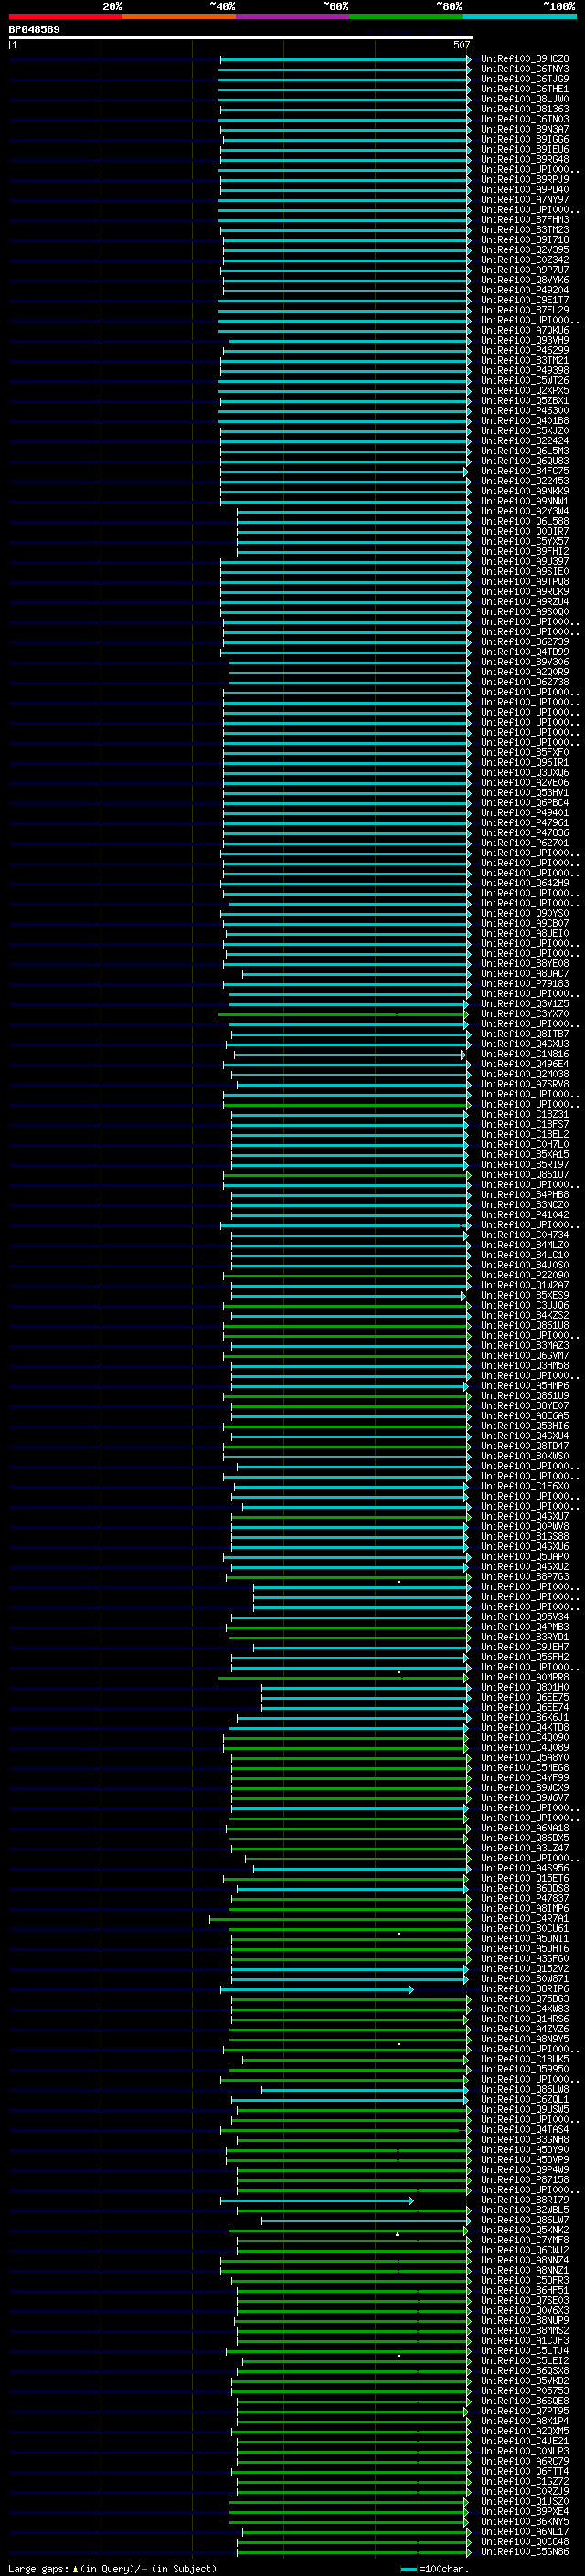Select the UniRef100_C1N816 label

click(525, 1054)
